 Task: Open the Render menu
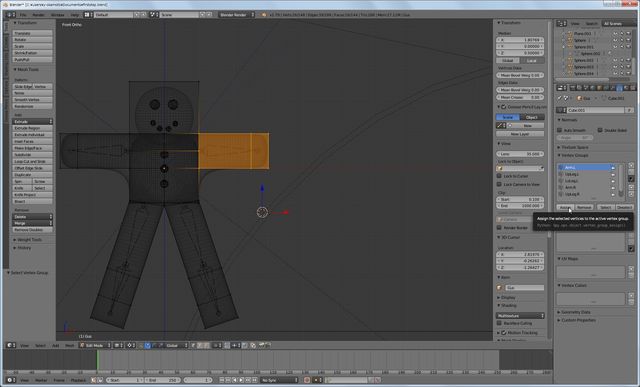coord(39,15)
